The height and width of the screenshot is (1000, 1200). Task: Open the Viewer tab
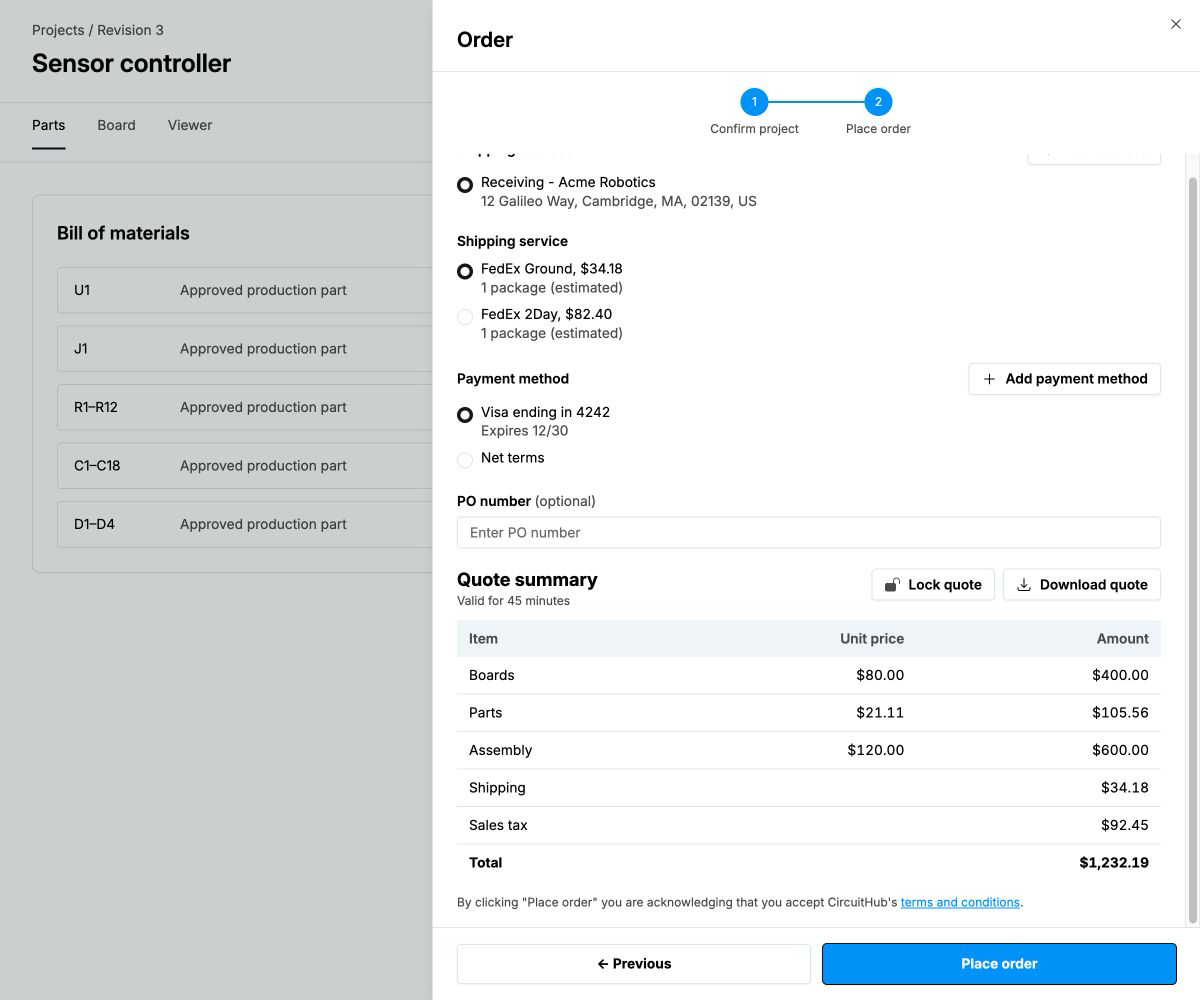190,126
